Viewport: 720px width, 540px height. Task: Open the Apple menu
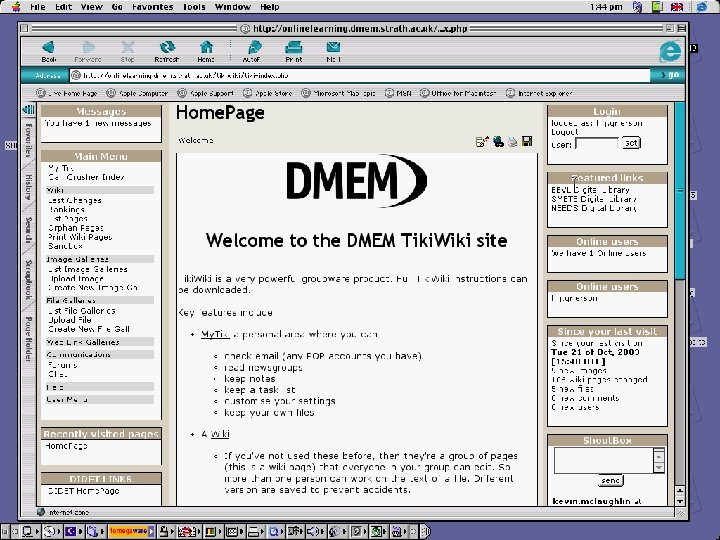pos(16,6)
